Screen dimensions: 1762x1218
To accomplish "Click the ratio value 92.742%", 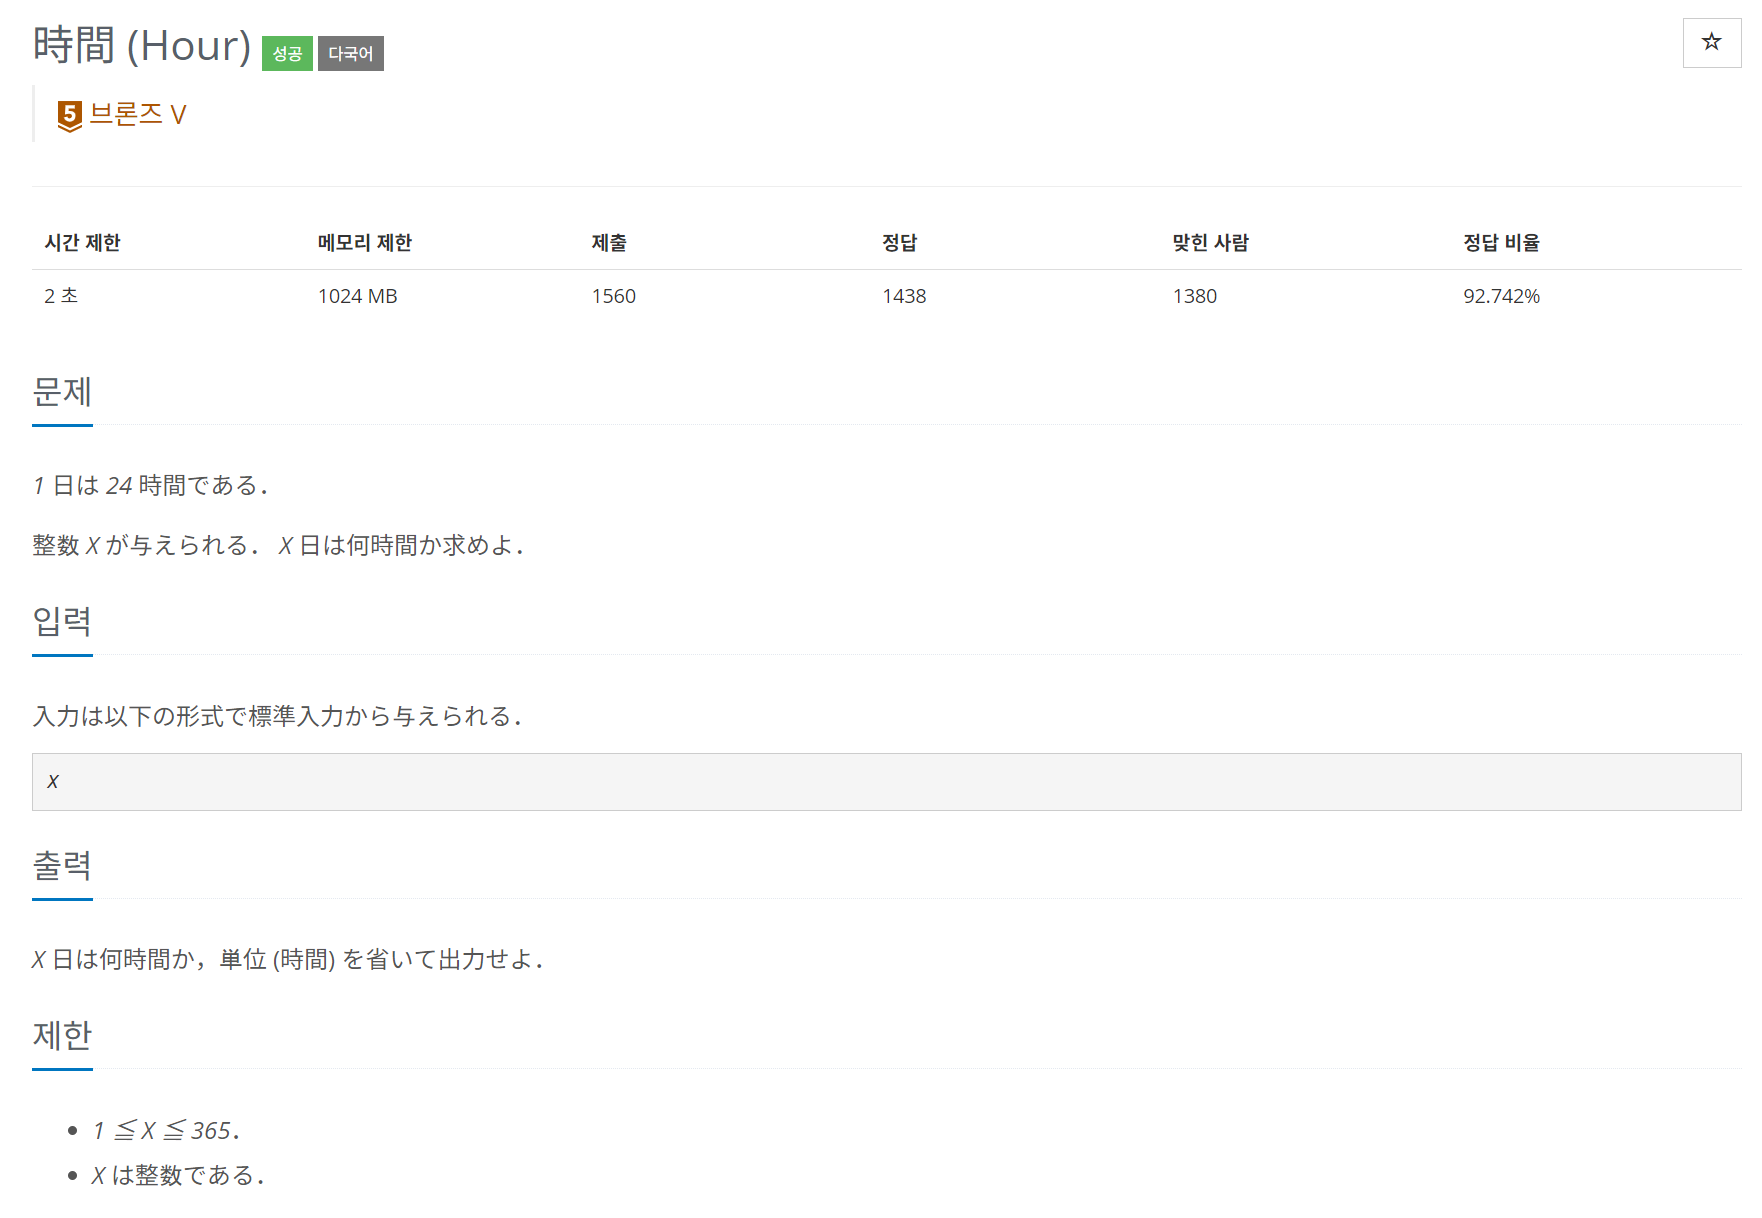I will pos(1502,296).
